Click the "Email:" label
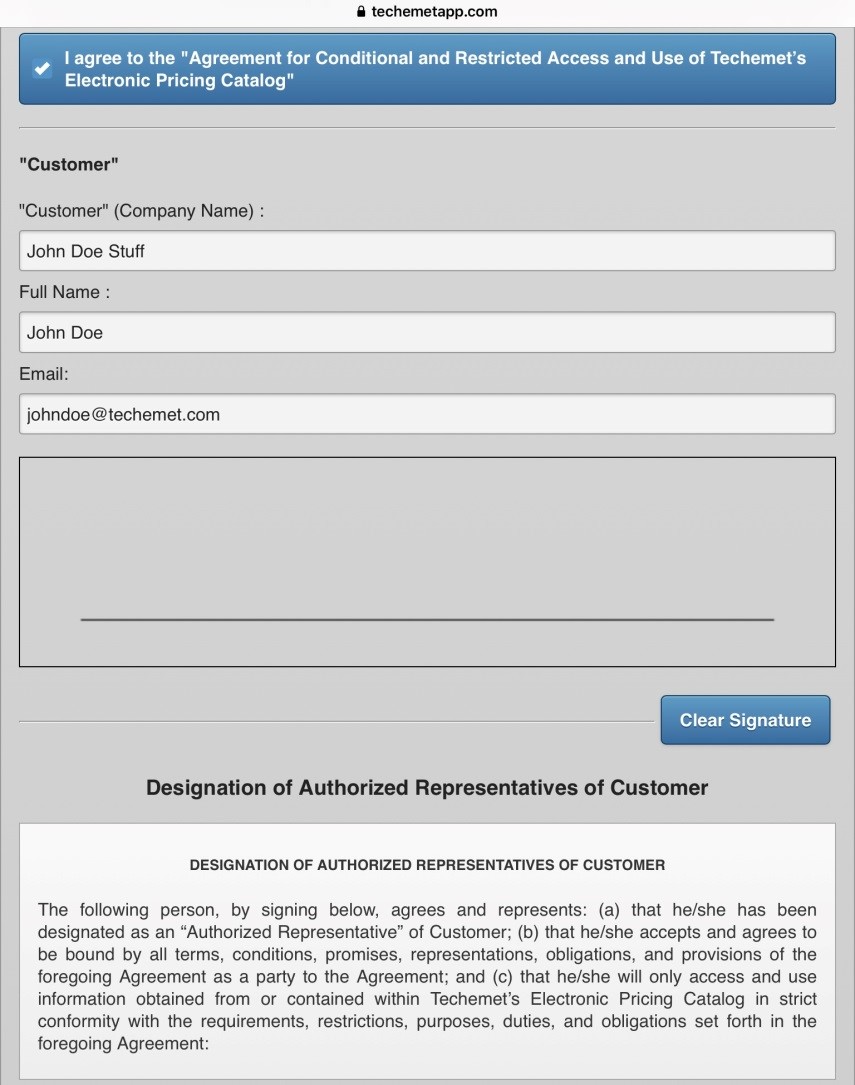 tap(44, 374)
